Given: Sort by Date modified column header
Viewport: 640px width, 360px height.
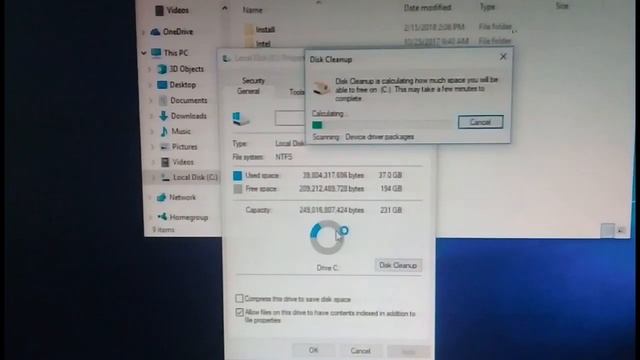Looking at the screenshot, I should (427, 7).
